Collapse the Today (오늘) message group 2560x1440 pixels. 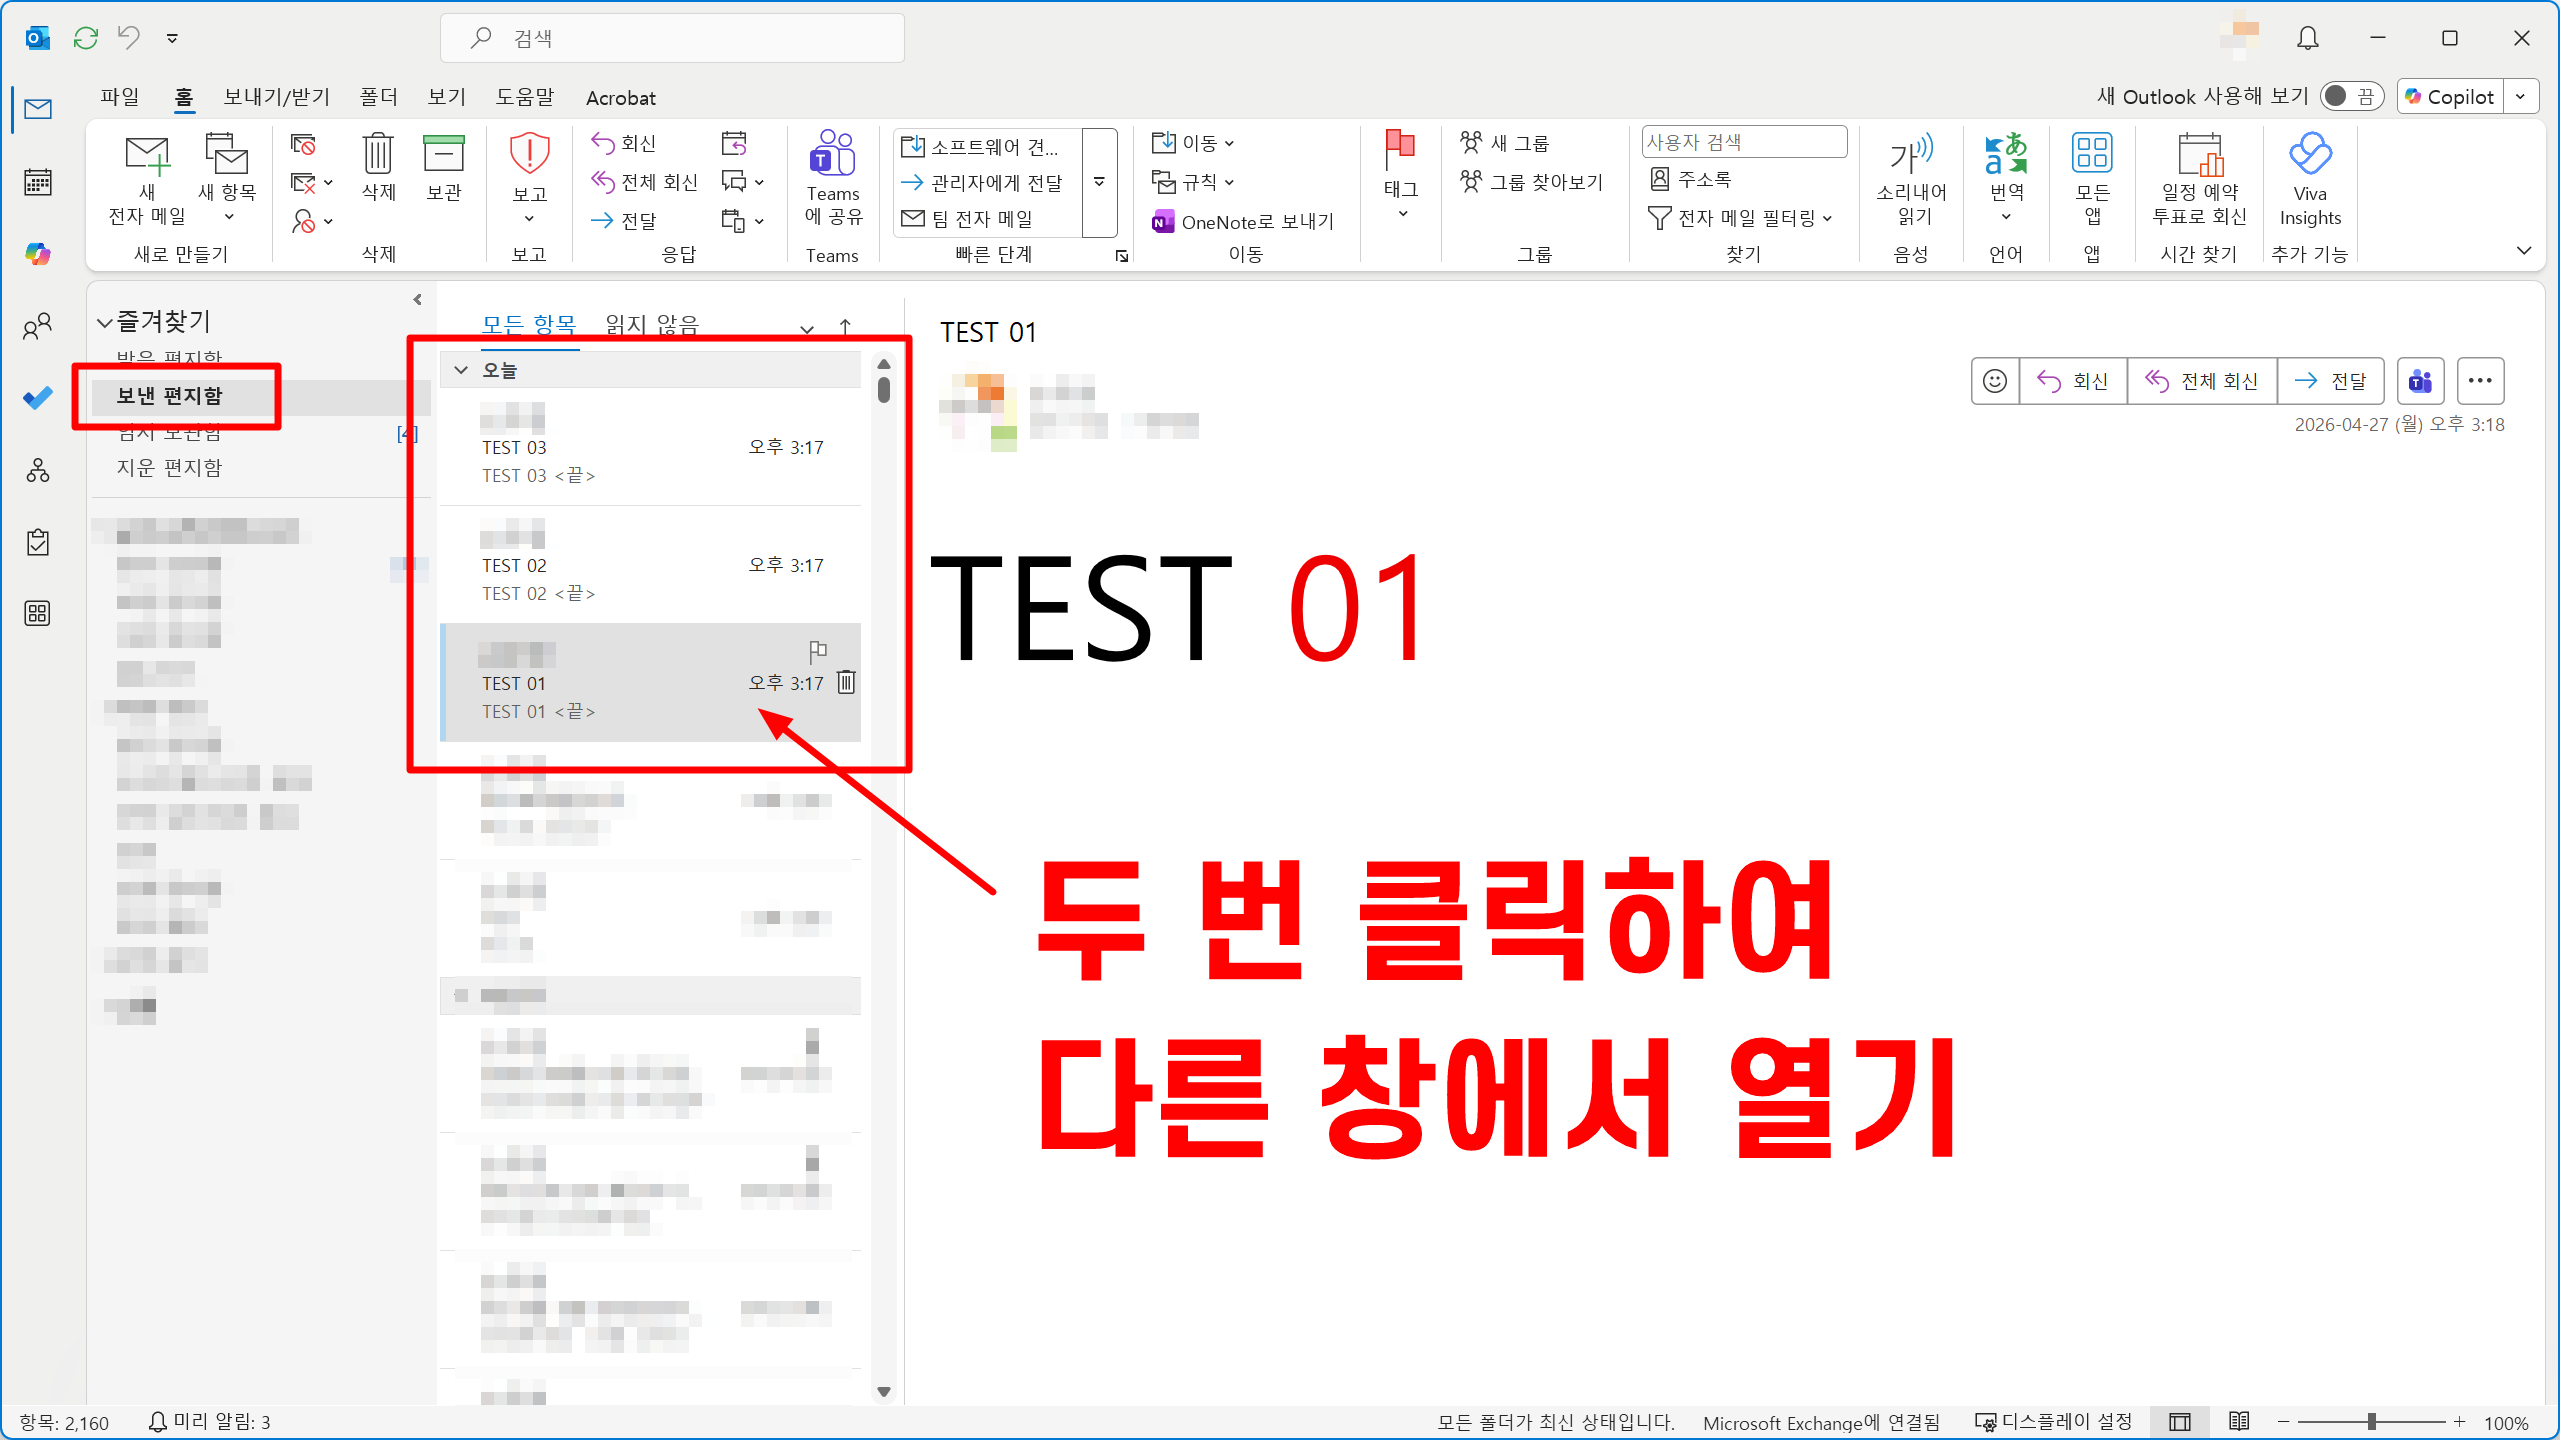pos(461,370)
